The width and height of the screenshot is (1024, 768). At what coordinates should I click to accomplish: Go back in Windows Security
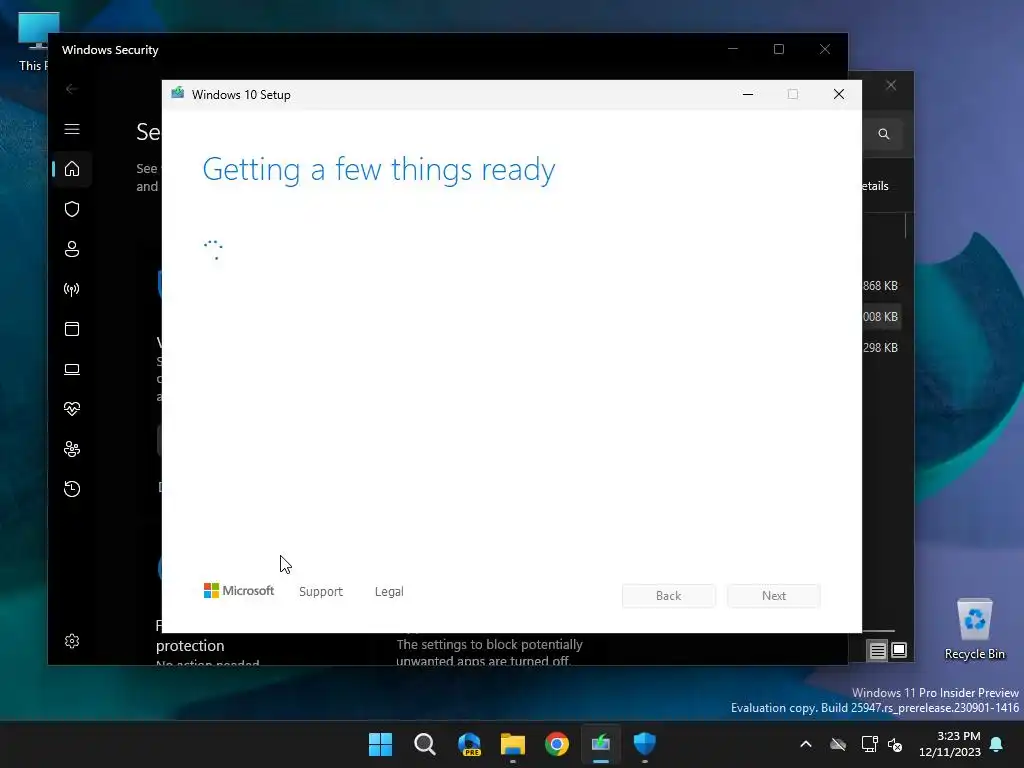pyautogui.click(x=72, y=89)
